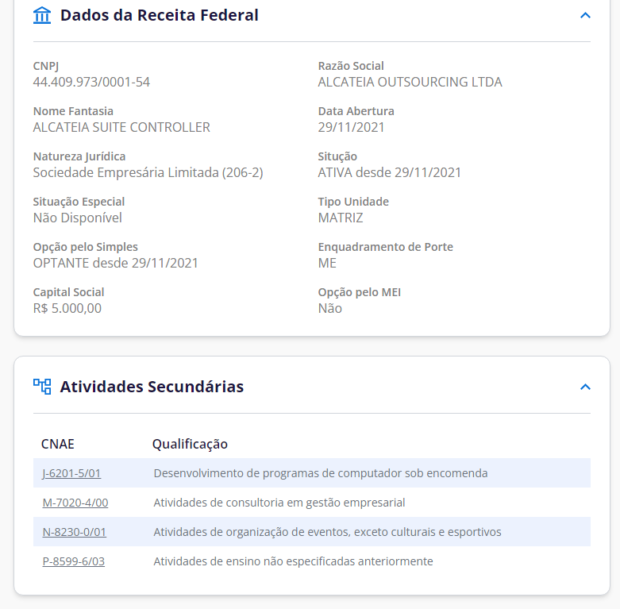Screen dimensions: 620x609
Task: Click the MATRIZ value
Action: [x=340, y=218]
